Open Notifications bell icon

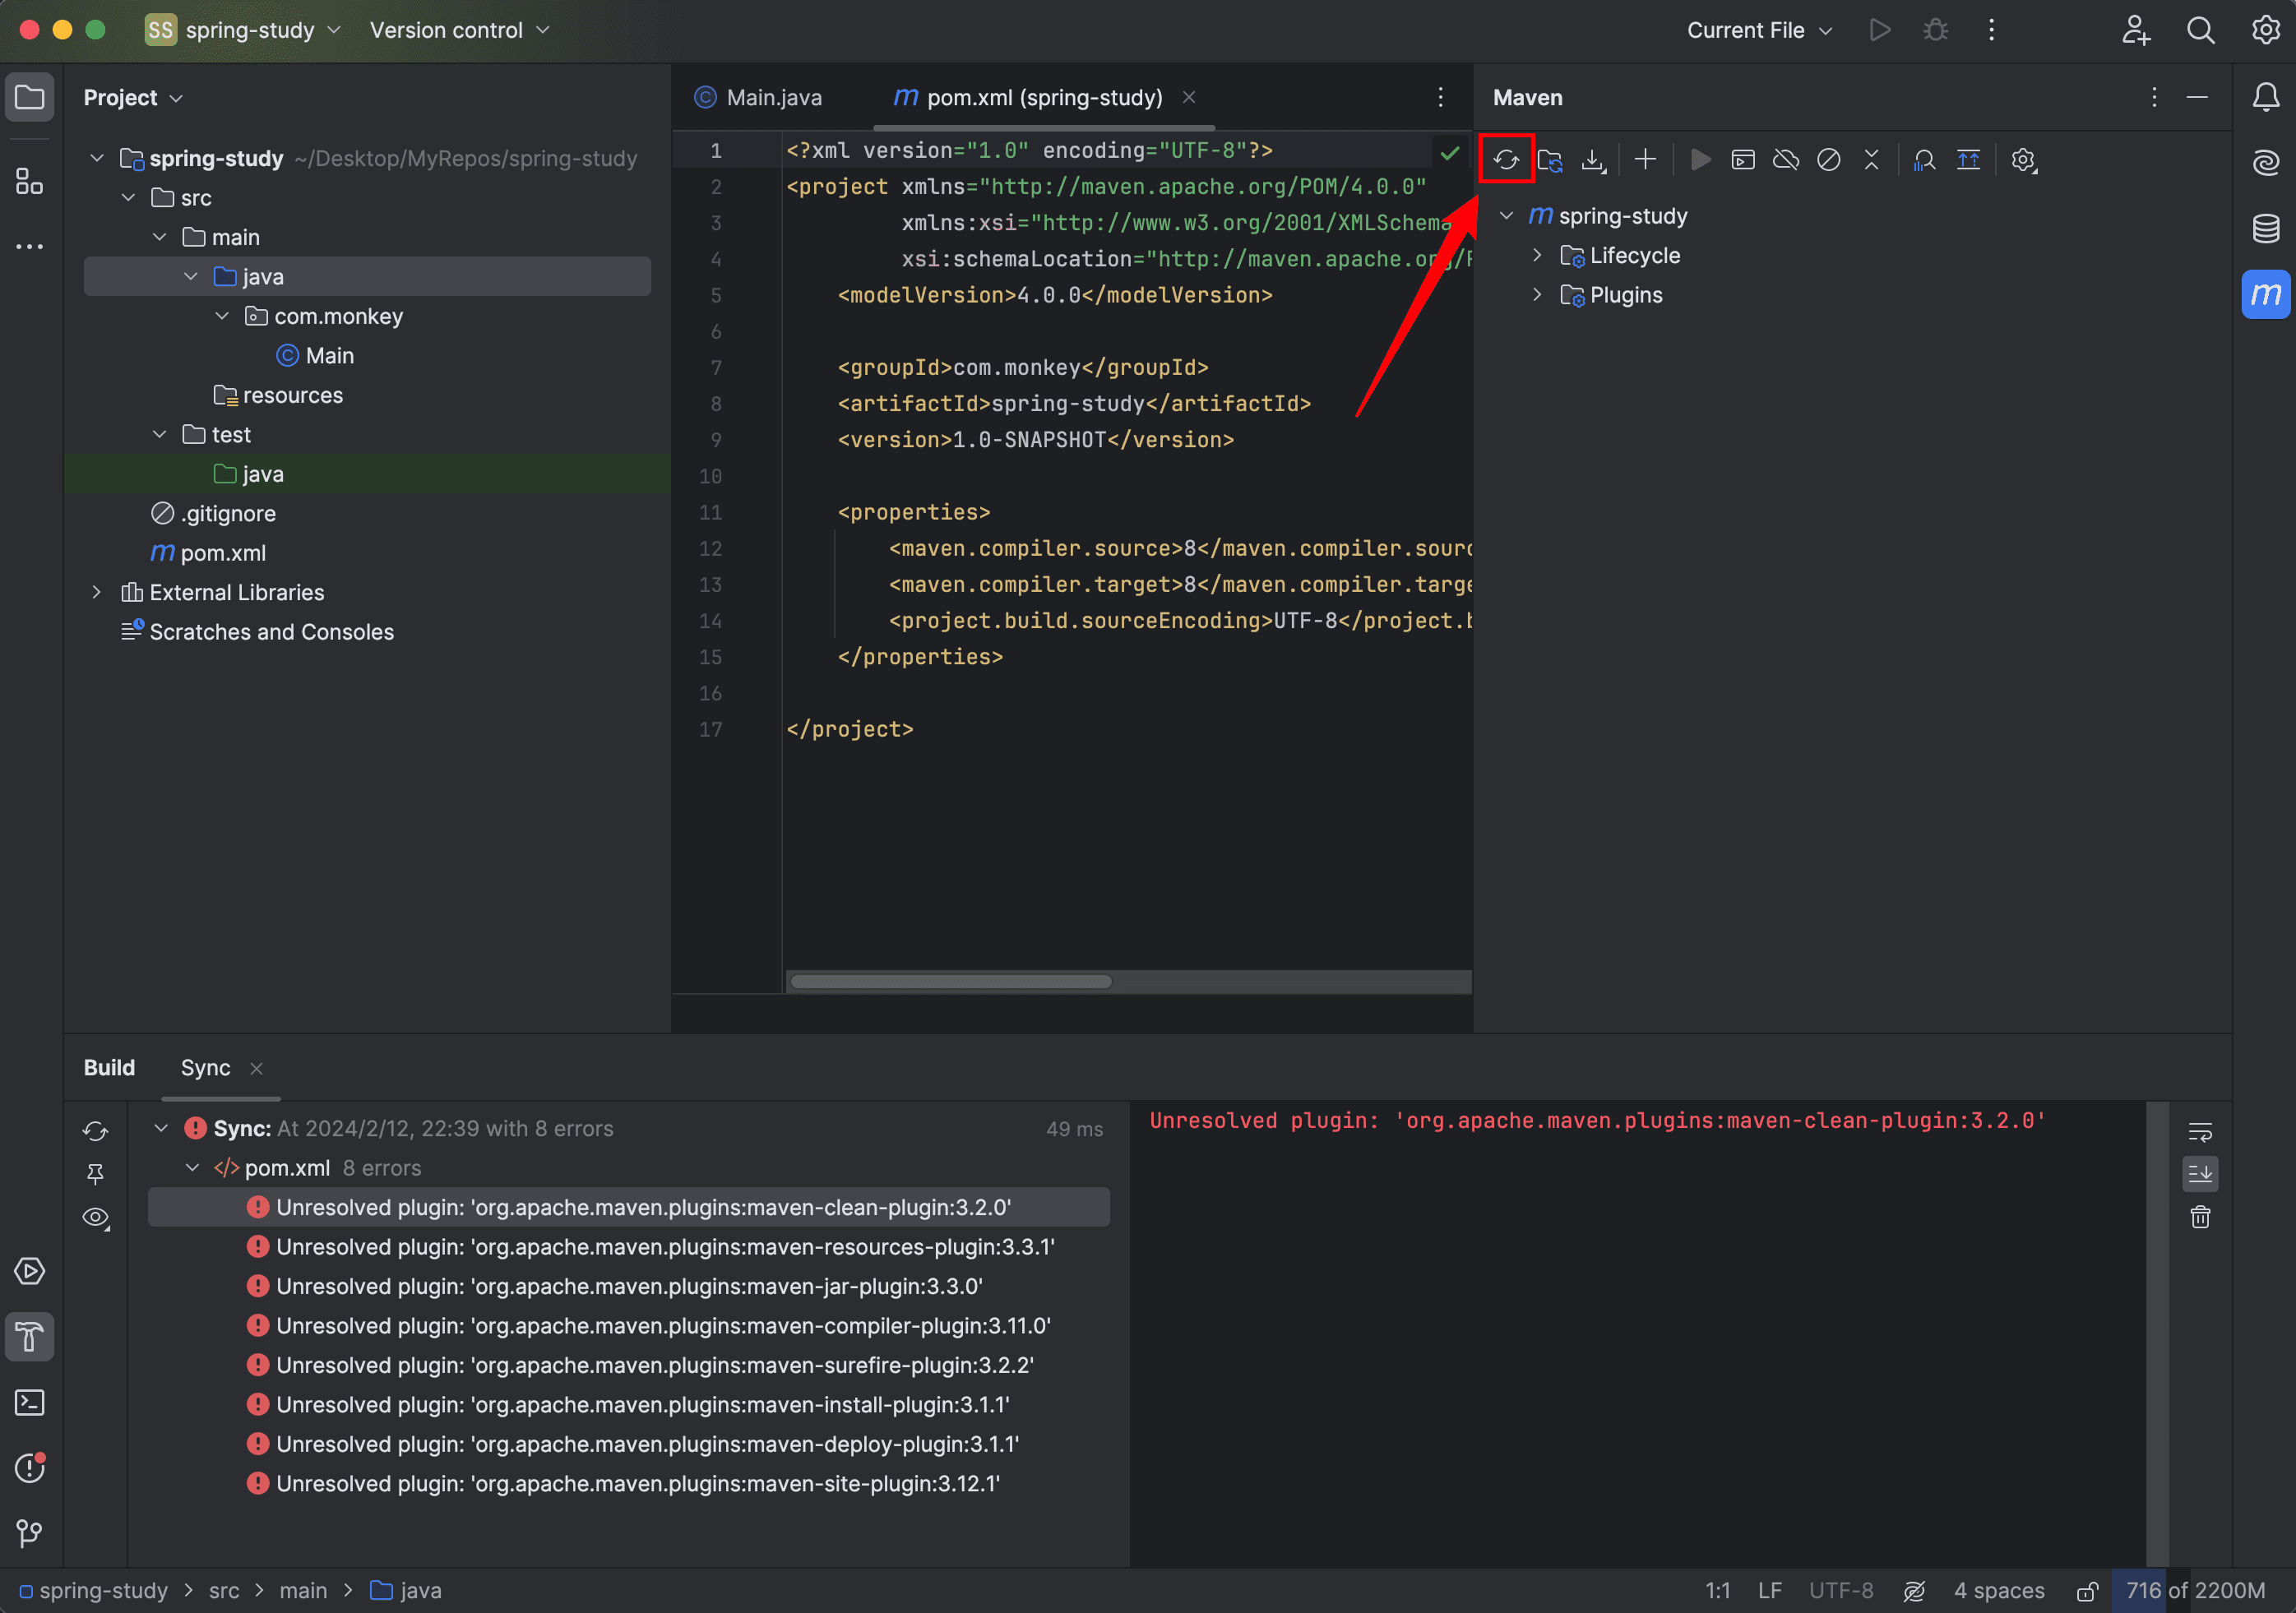2266,97
